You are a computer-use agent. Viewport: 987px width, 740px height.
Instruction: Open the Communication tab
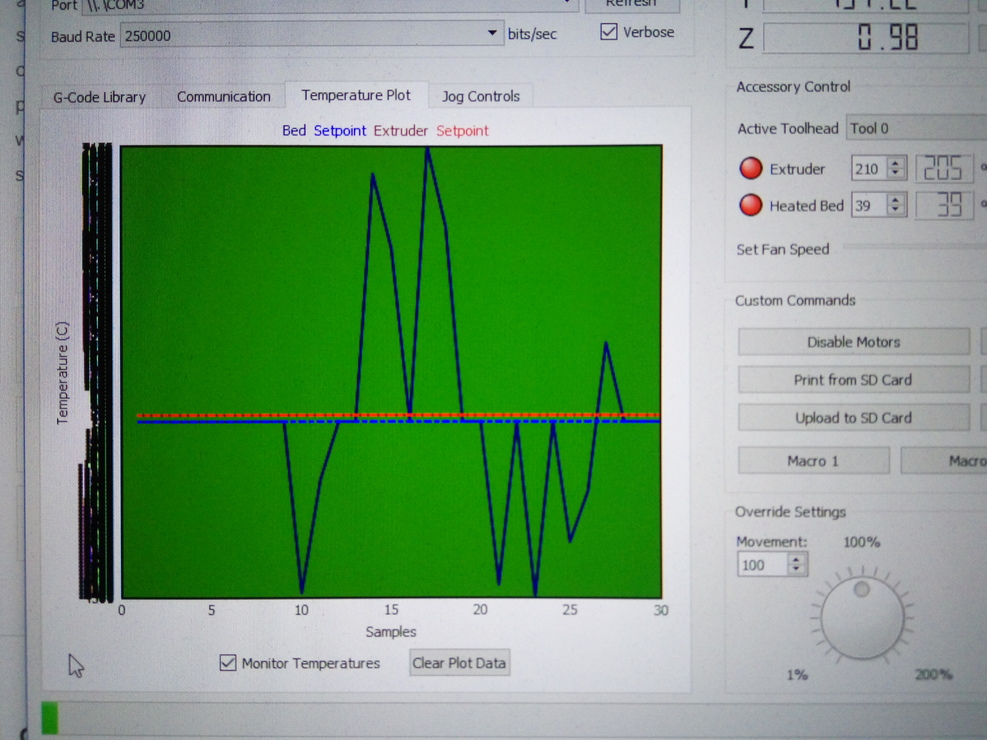pos(223,97)
